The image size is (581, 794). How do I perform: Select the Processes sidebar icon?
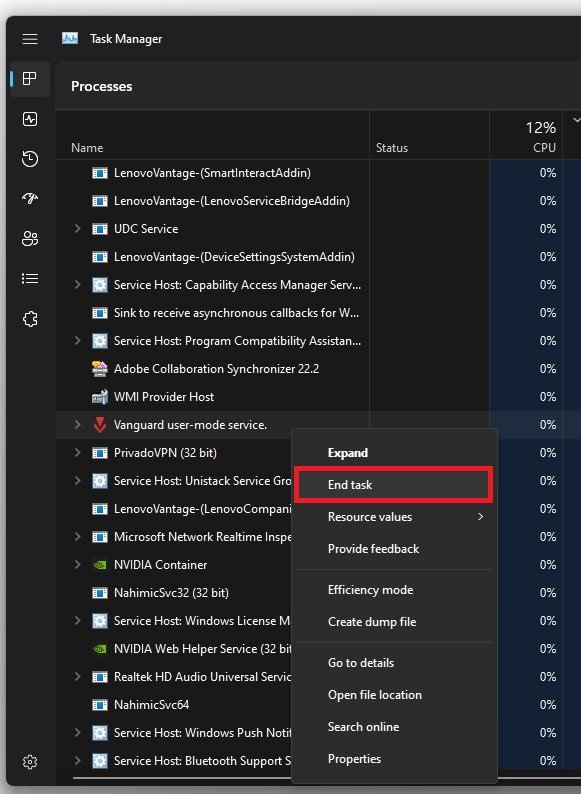point(30,78)
